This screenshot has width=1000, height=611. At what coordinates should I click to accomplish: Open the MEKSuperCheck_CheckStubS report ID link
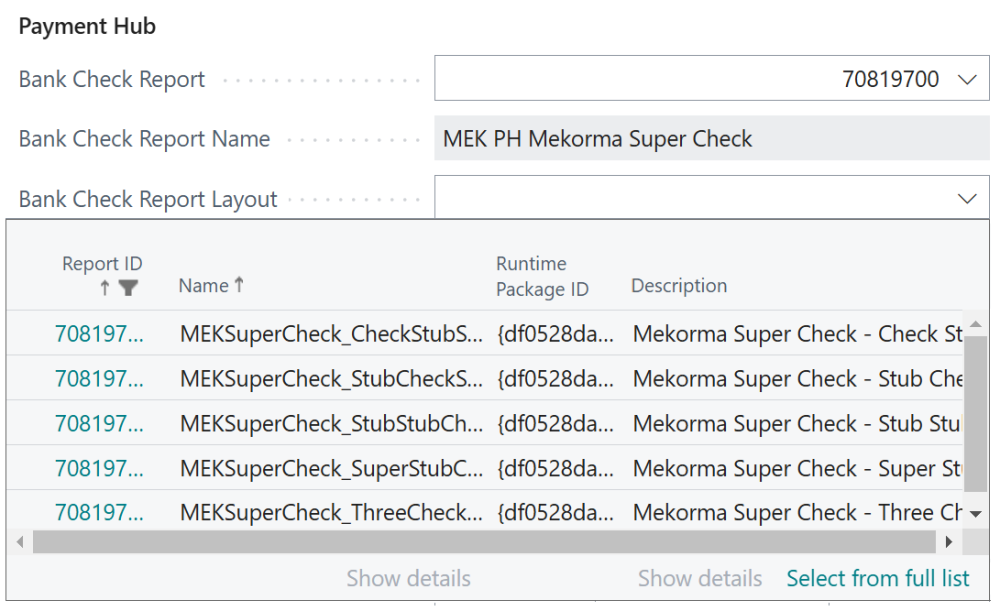click(97, 333)
